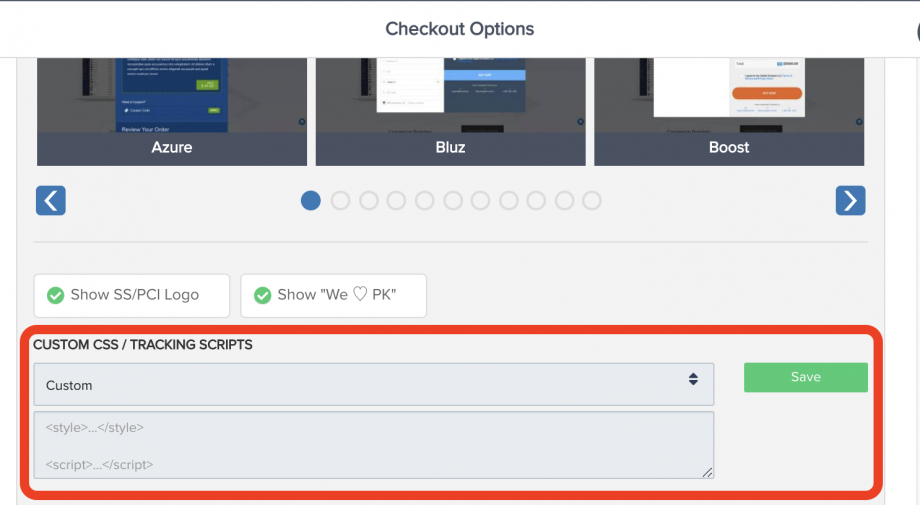Expand the Custom CSS/scripts dropdown

[x=373, y=384]
